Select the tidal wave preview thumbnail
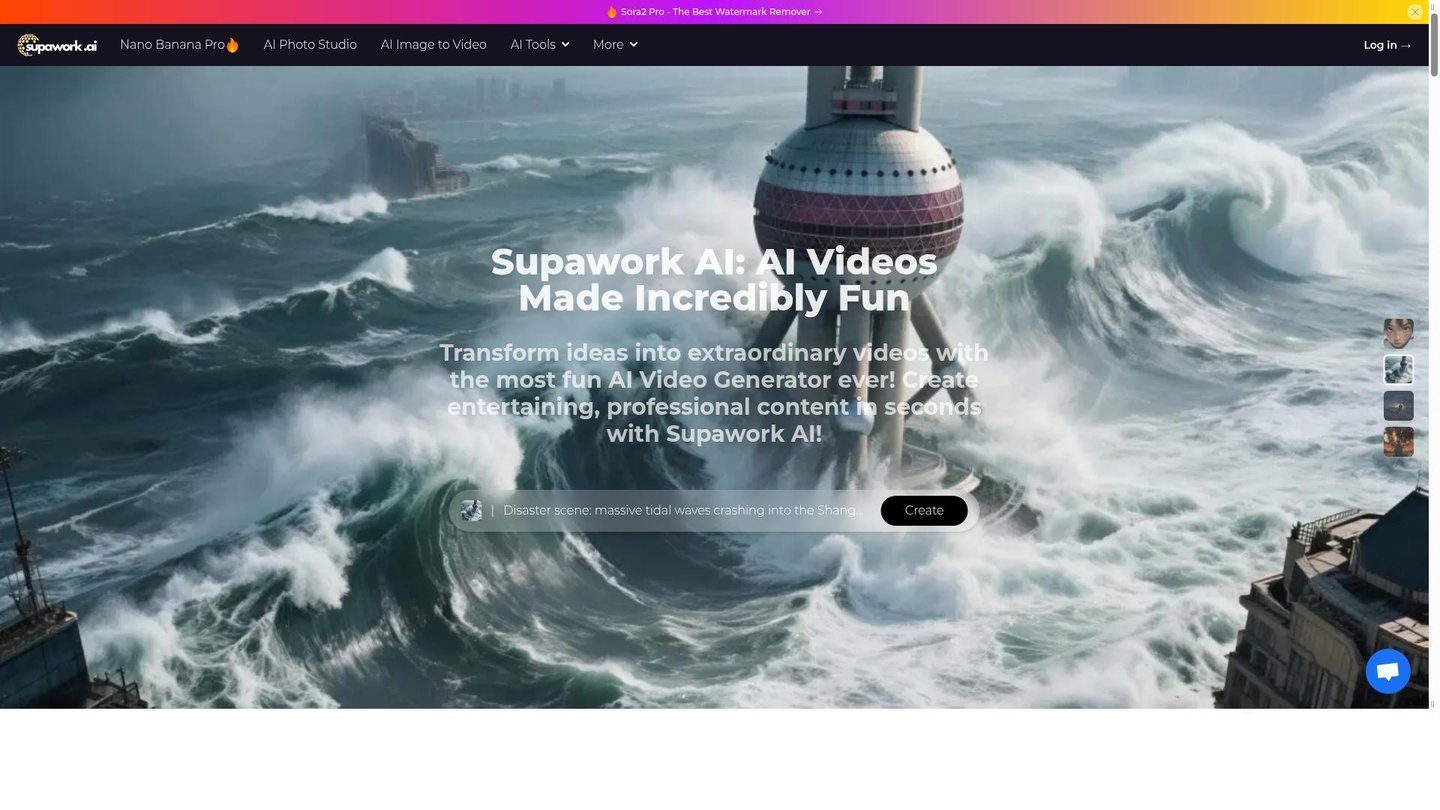The width and height of the screenshot is (1440, 810). tap(1399, 370)
